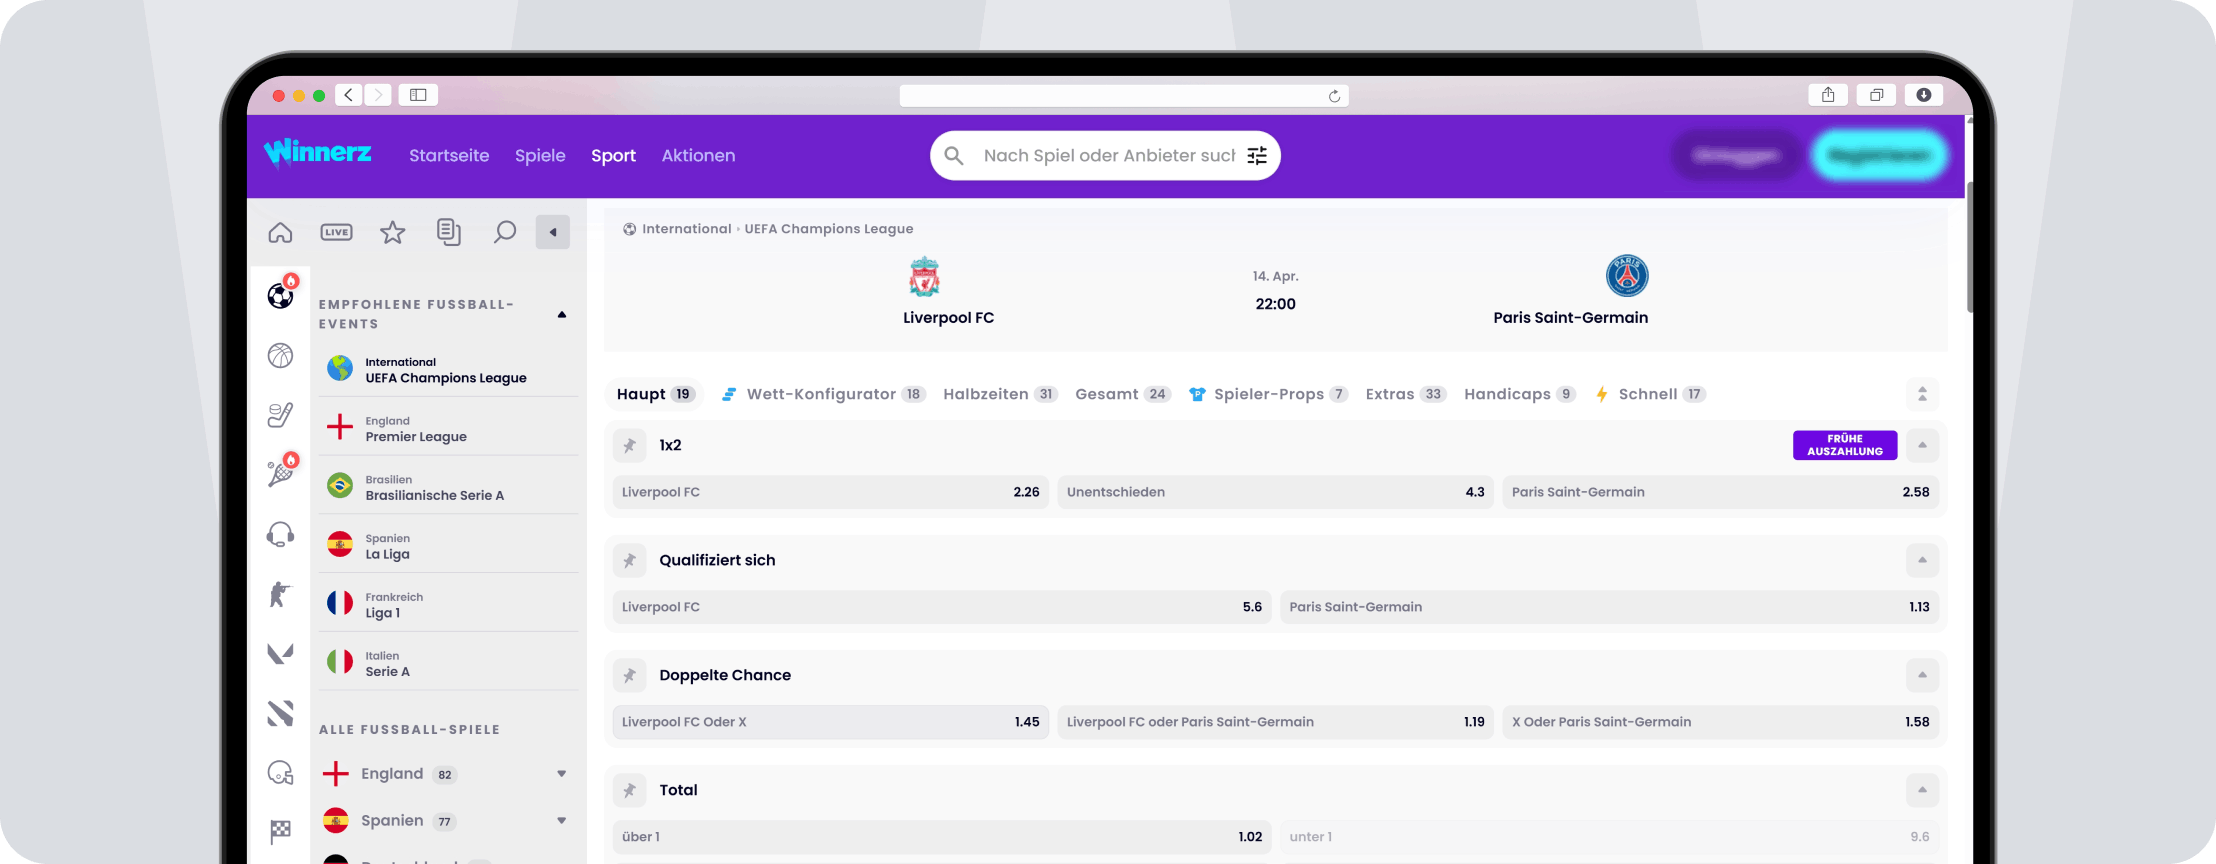Image resolution: width=2216 pixels, height=864 pixels.
Task: Show the browser tab overview icon
Action: [x=1876, y=95]
